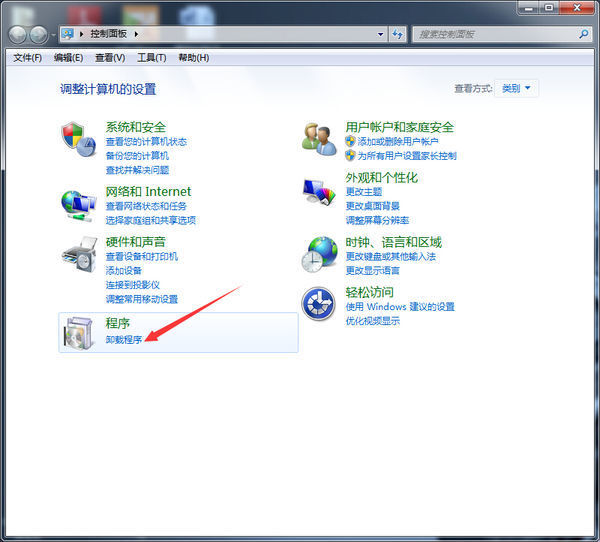Click 选择家庭组和共享选项 link

(x=150, y=220)
